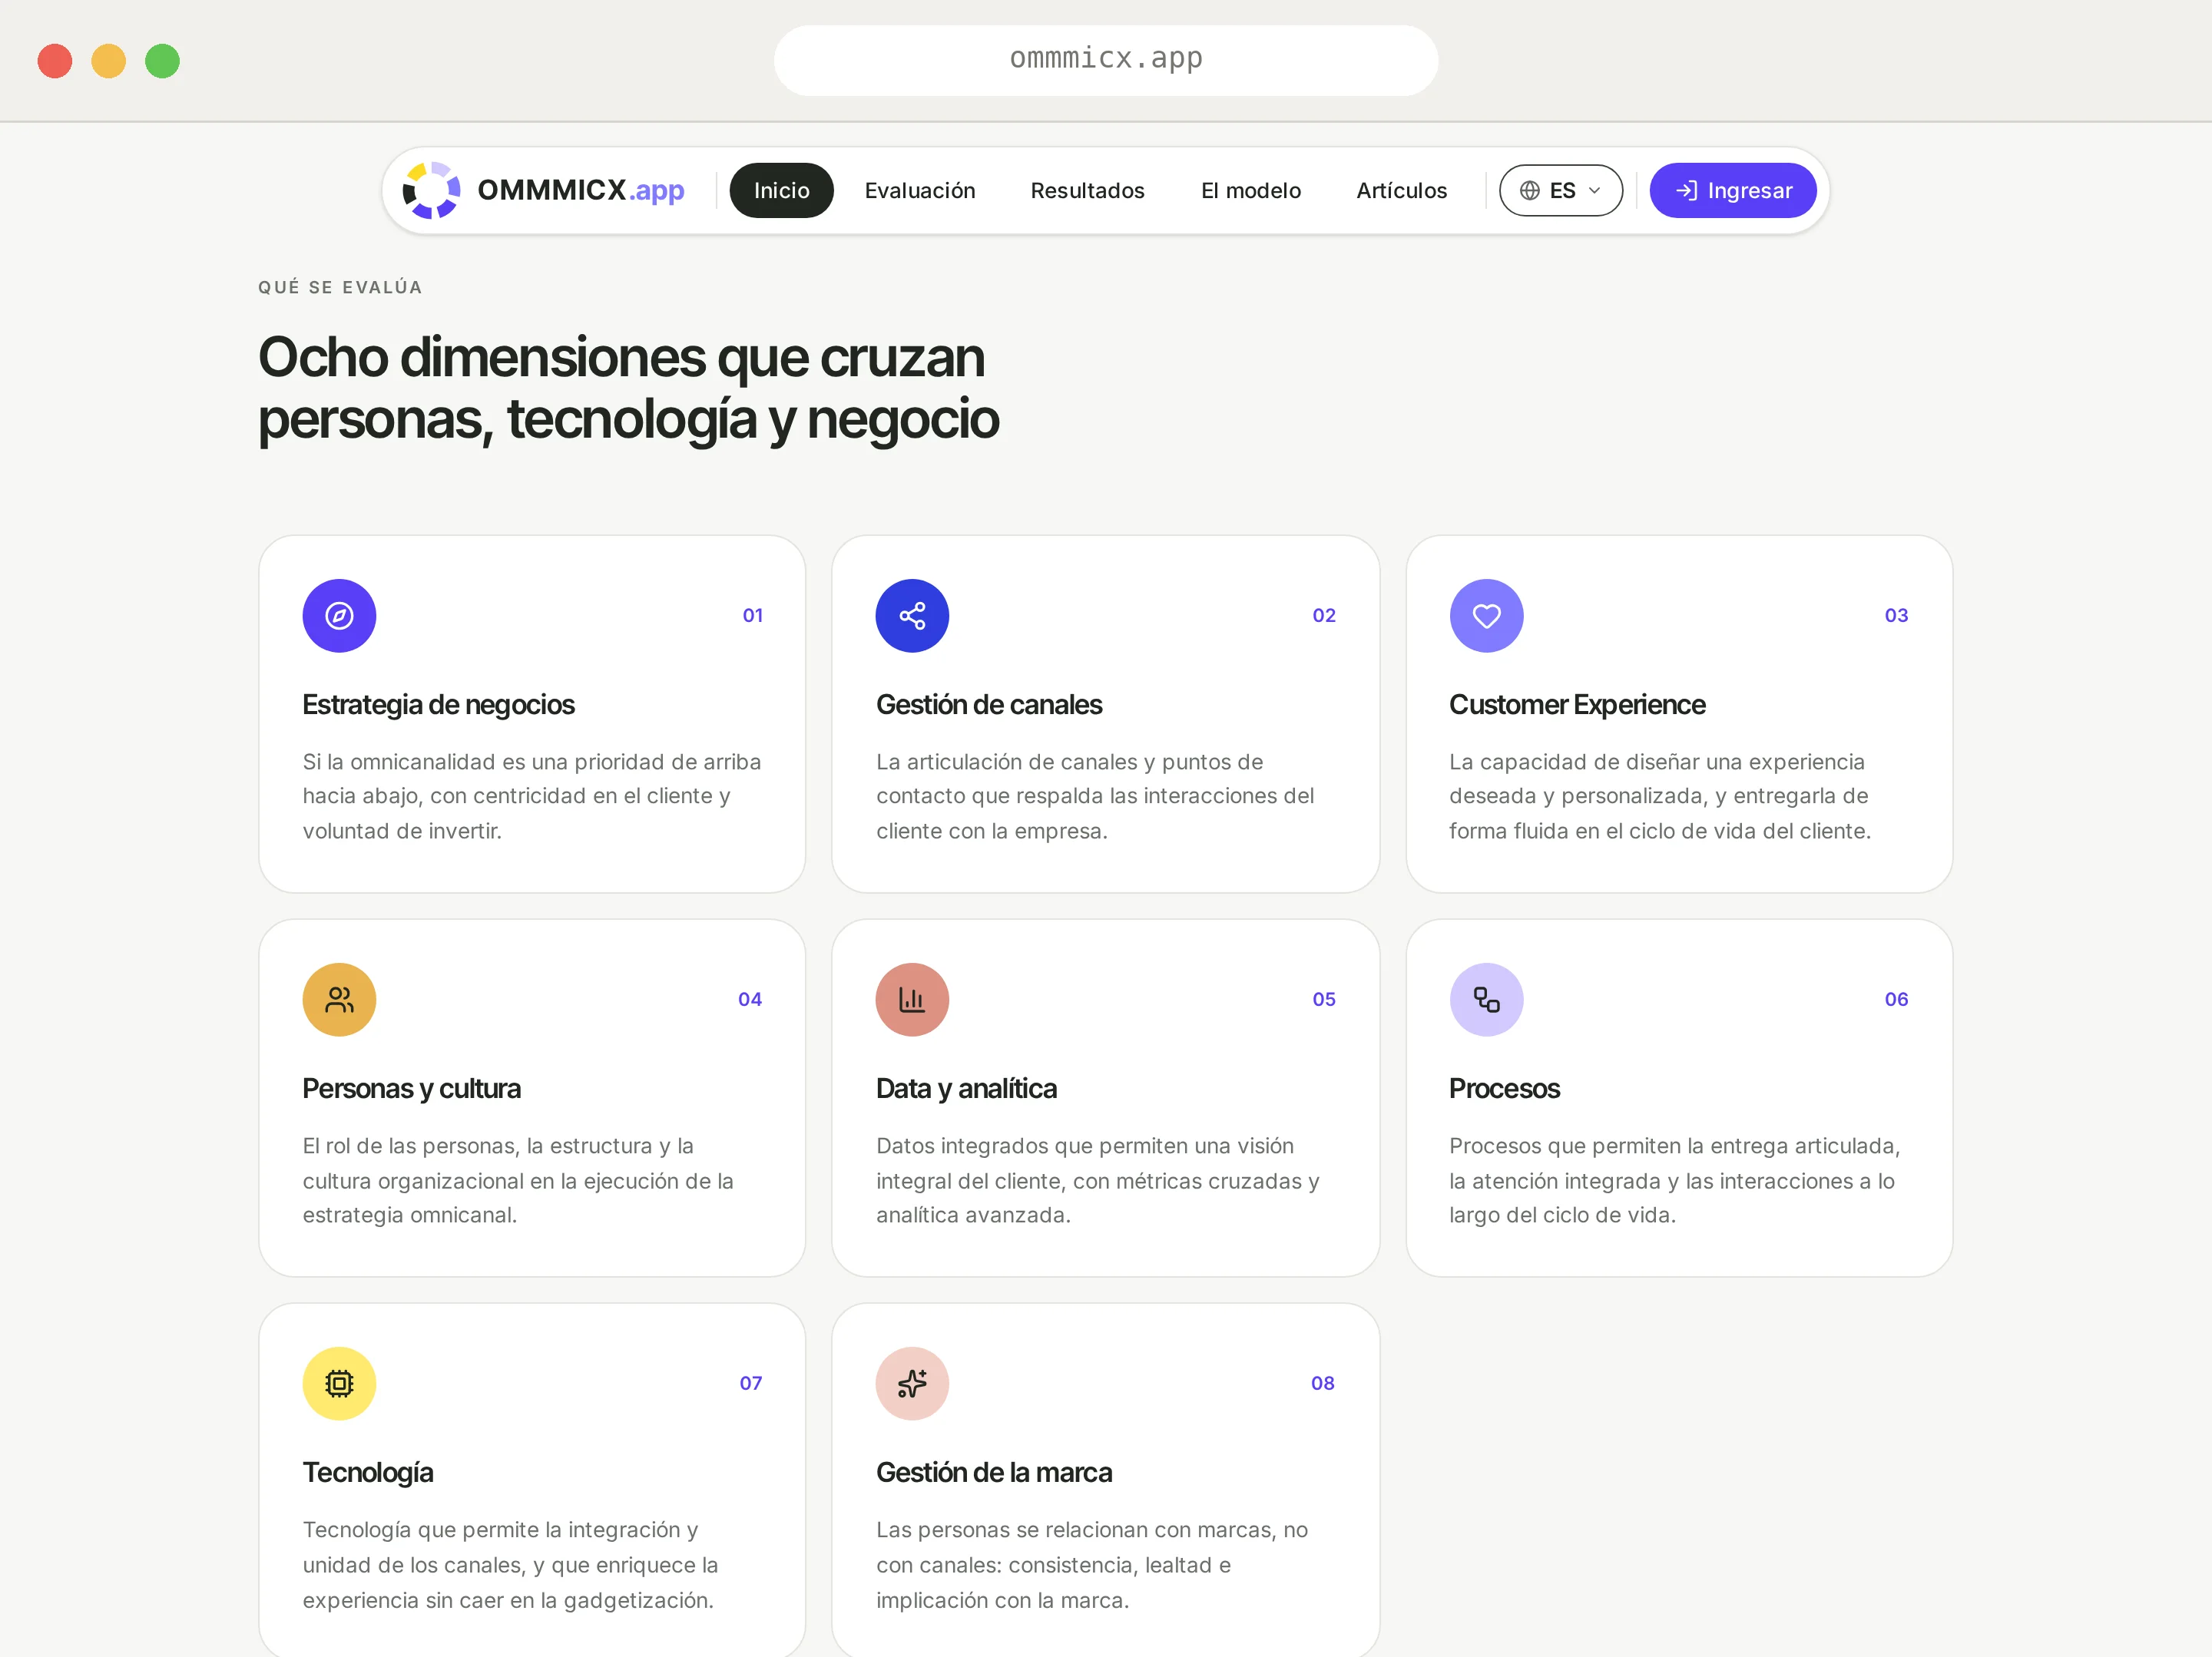Click the workflow icon on Procesos
This screenshot has height=1657, width=2212.
click(x=1486, y=1000)
